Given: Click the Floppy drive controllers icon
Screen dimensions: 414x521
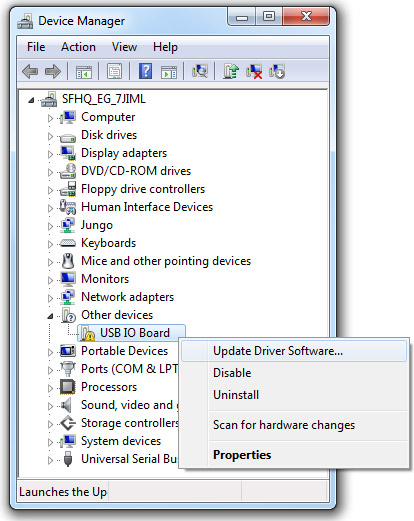Looking at the screenshot, I should point(68,189).
